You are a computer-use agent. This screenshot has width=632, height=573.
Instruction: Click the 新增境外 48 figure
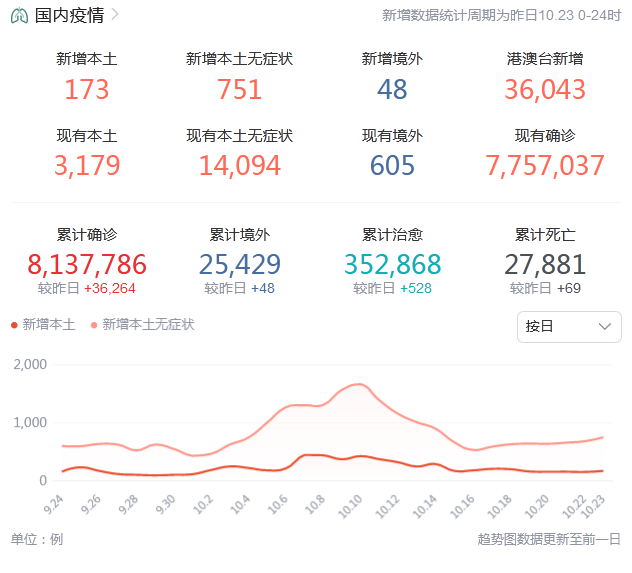pyautogui.click(x=392, y=89)
